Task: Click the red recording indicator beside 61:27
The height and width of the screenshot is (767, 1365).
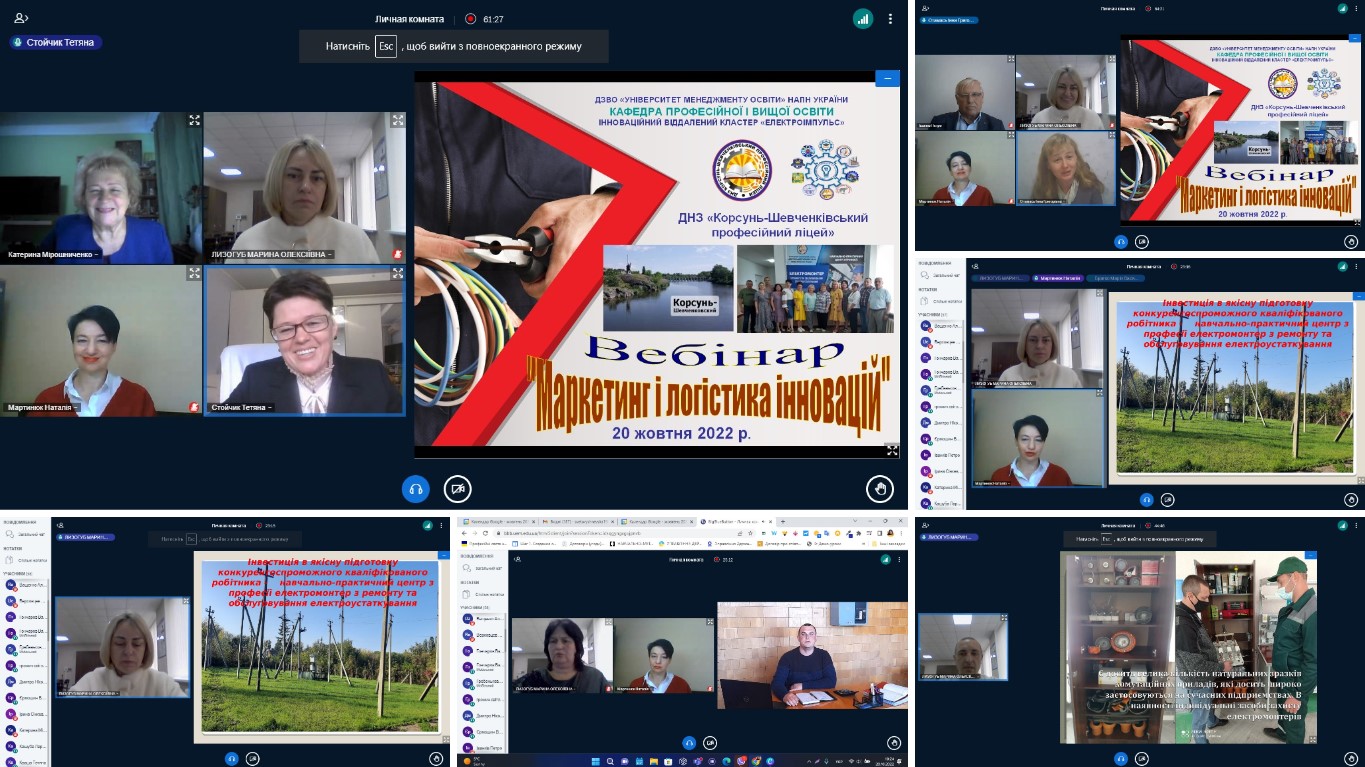Action: [470, 19]
